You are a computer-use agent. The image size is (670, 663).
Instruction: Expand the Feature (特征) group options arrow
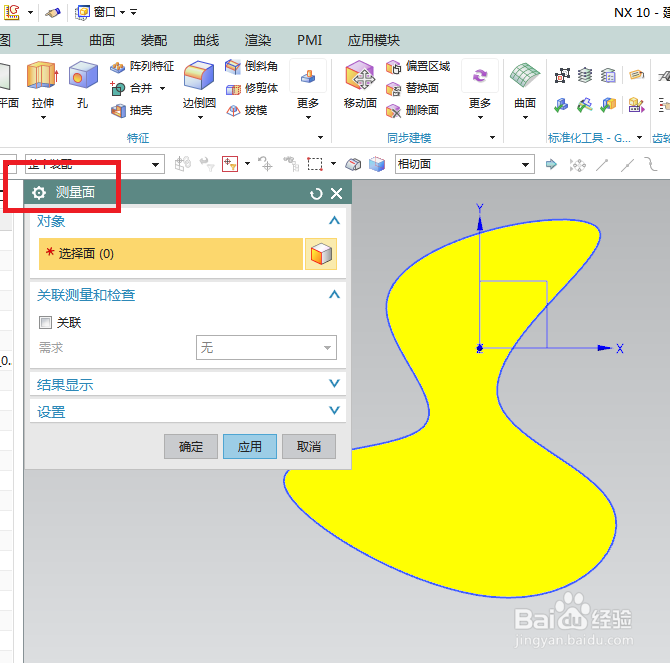pyautogui.click(x=320, y=137)
